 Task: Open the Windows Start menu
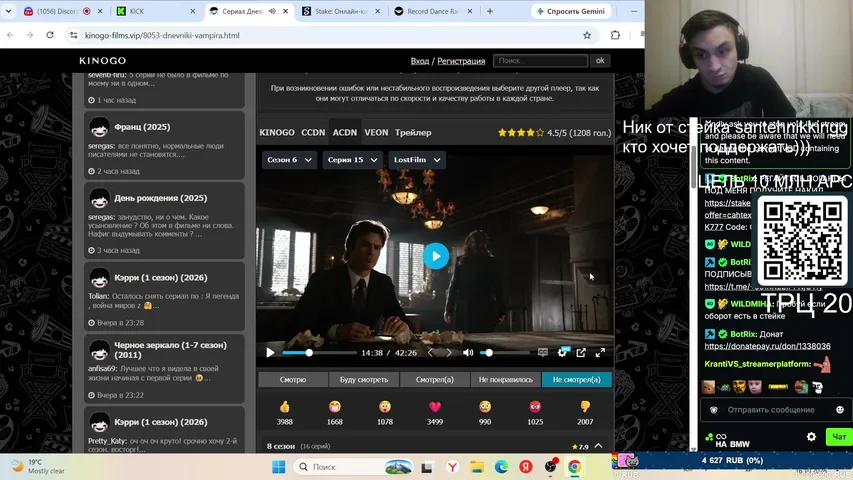point(279,467)
